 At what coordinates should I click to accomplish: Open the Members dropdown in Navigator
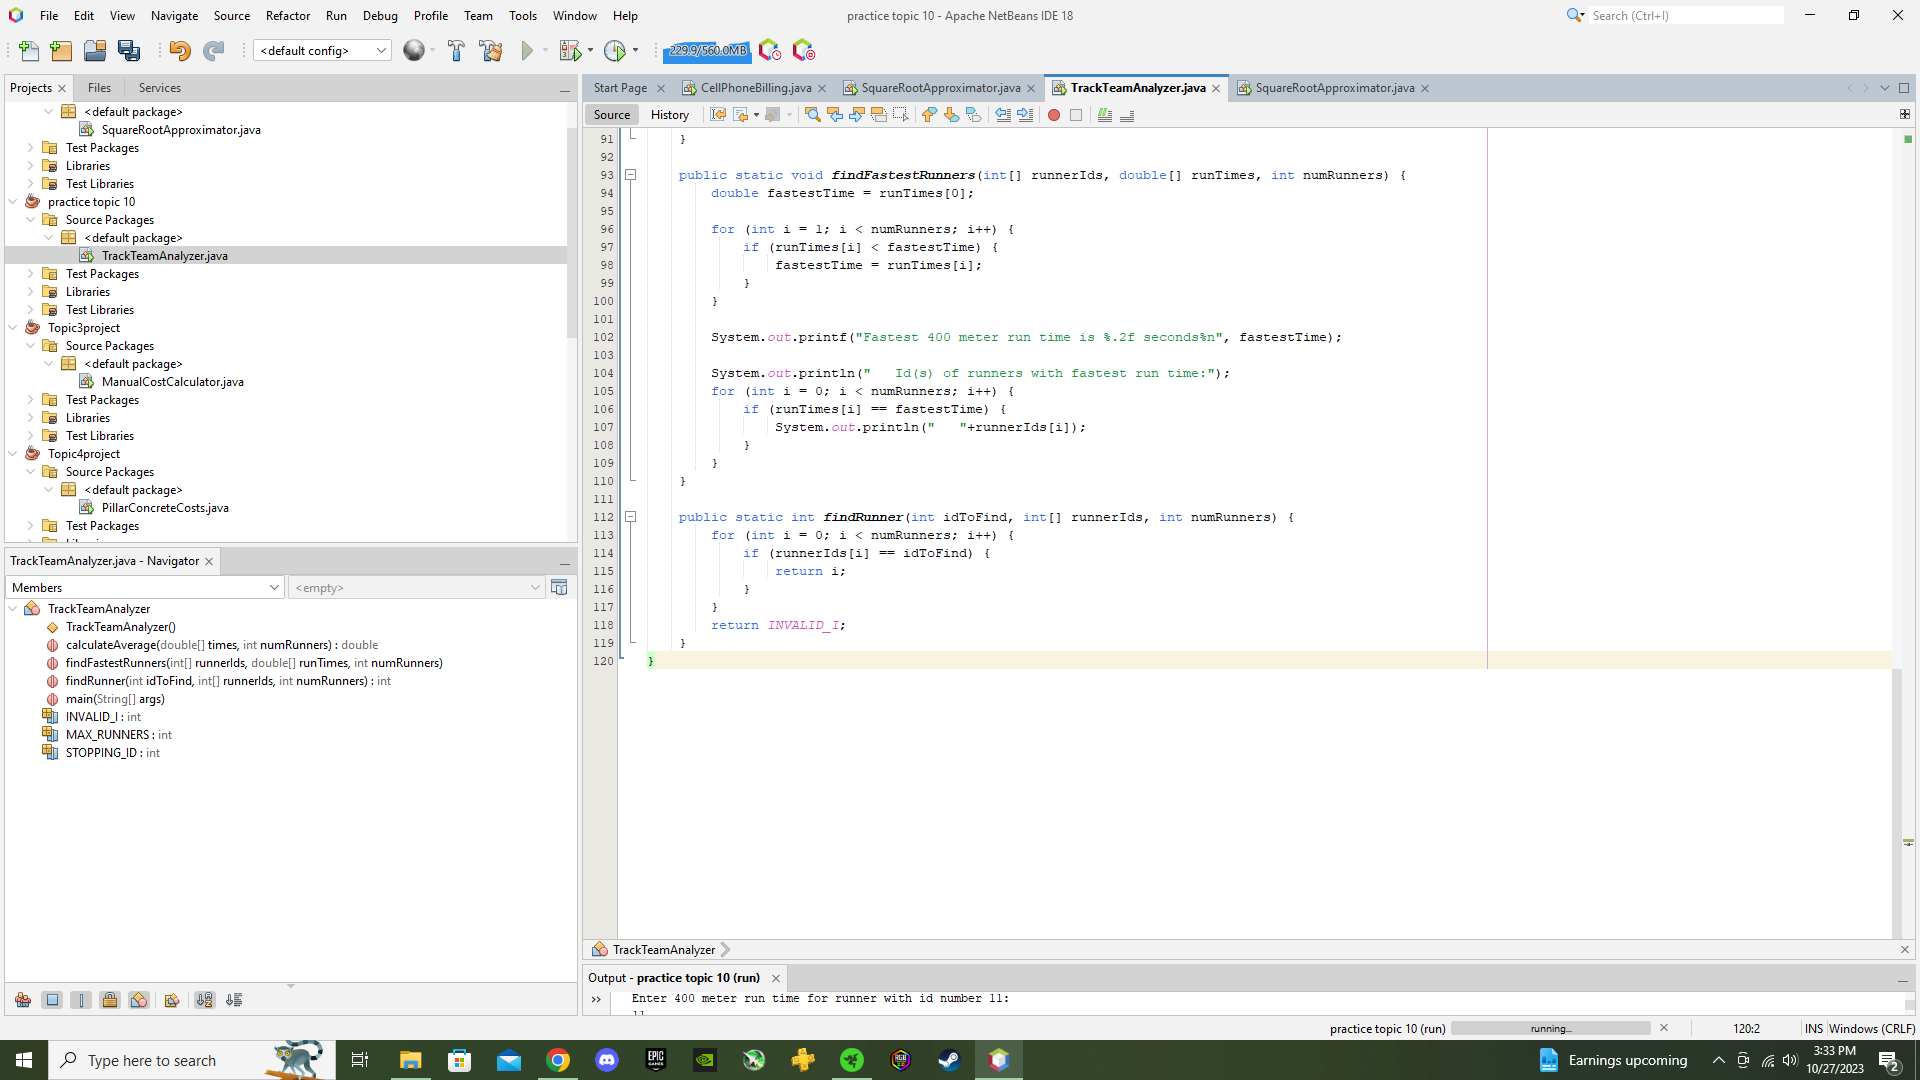click(x=272, y=587)
